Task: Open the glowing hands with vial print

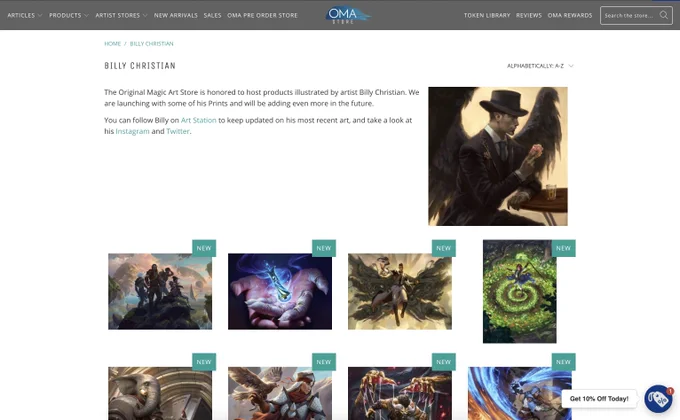Action: (x=280, y=292)
